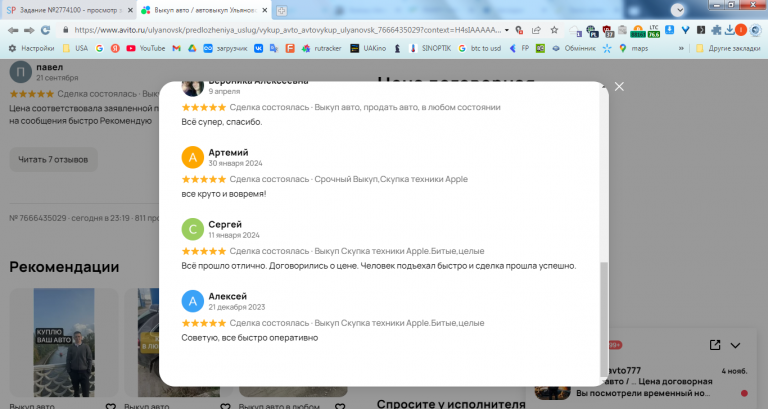Open chat in new window icon
This screenshot has height=409, width=768.
(715, 345)
